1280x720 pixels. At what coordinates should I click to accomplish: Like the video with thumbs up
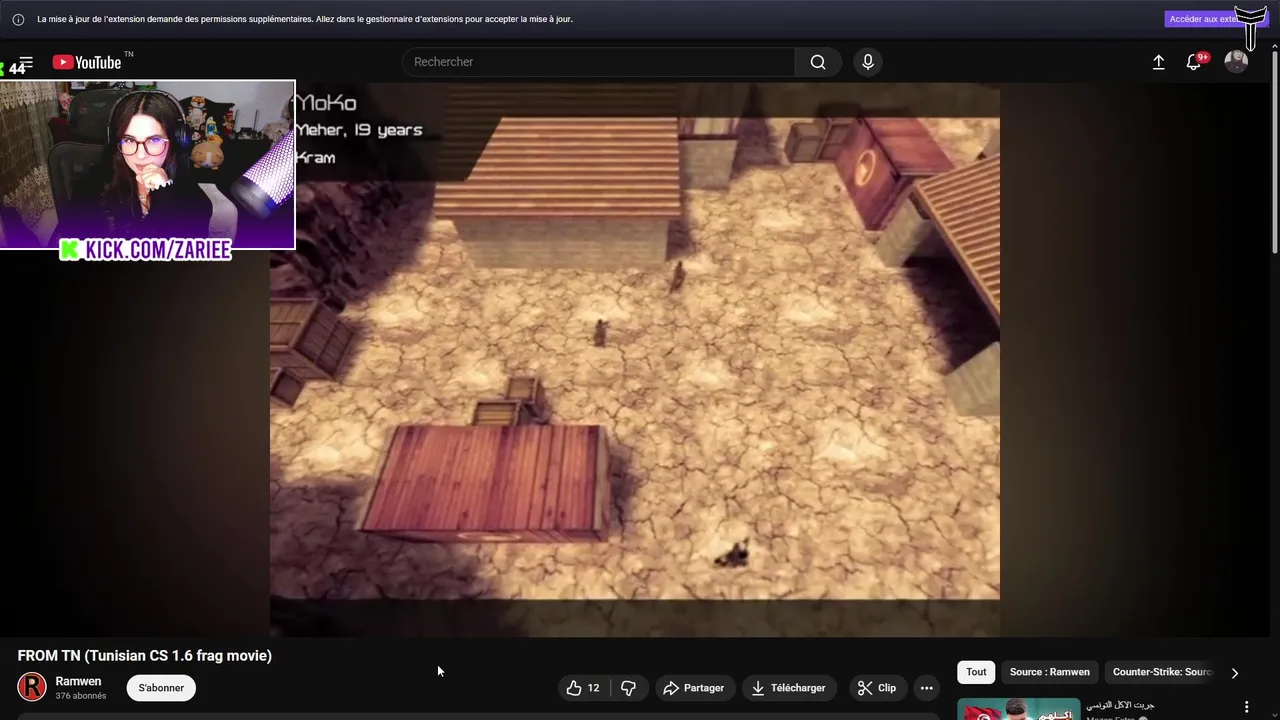(x=583, y=688)
